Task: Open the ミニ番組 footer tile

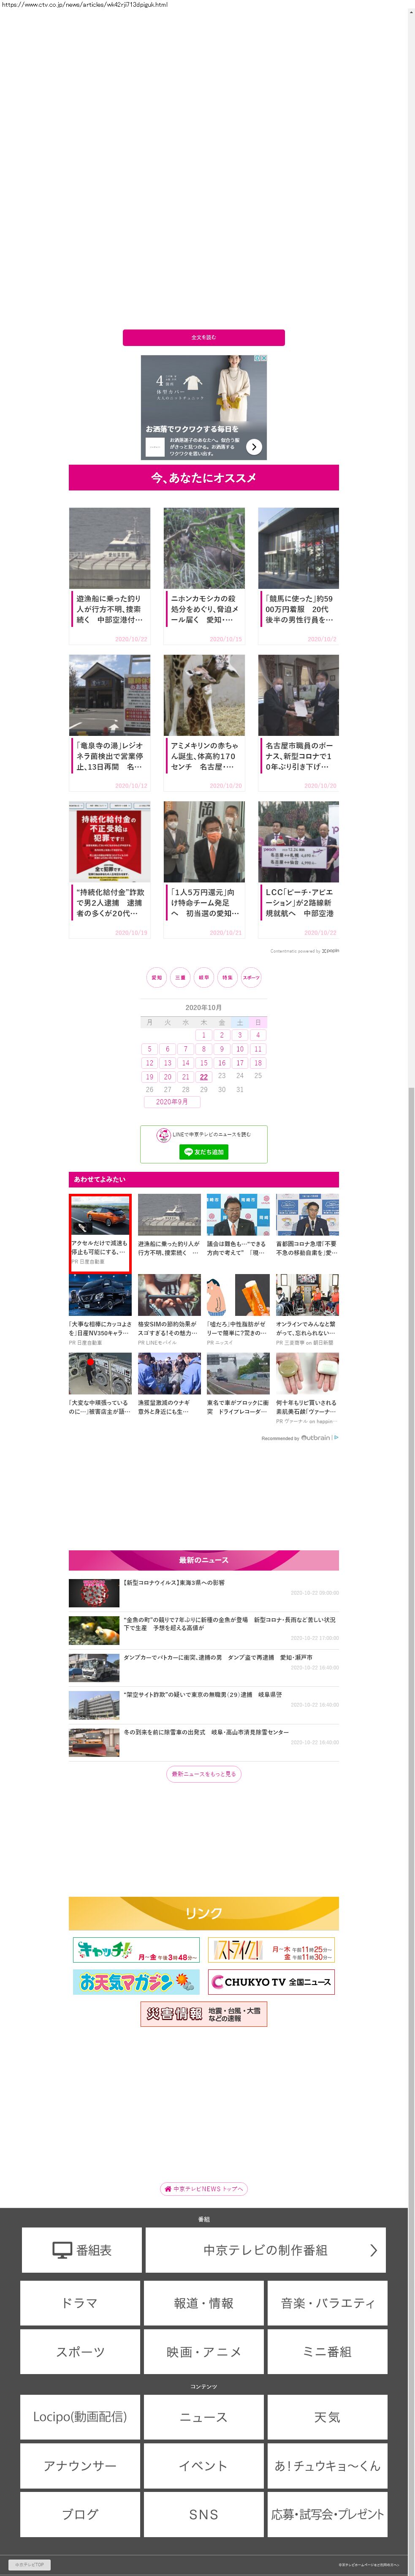Action: (x=327, y=2352)
